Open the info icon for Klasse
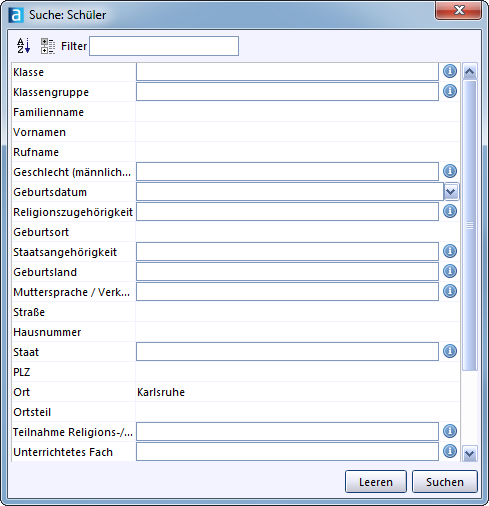Screen dimensions: 489x506 pos(450,71)
